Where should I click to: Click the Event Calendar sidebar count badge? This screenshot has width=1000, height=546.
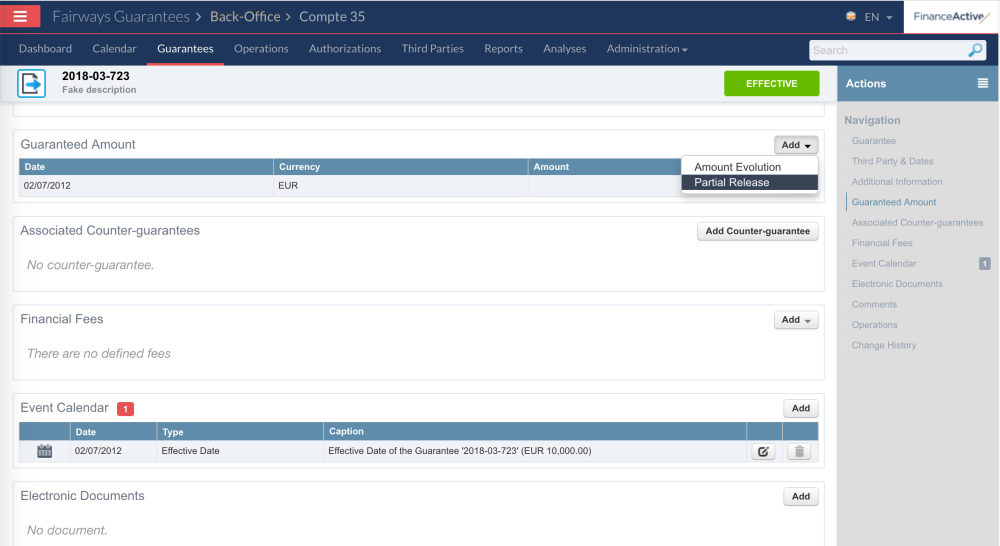coord(985,263)
